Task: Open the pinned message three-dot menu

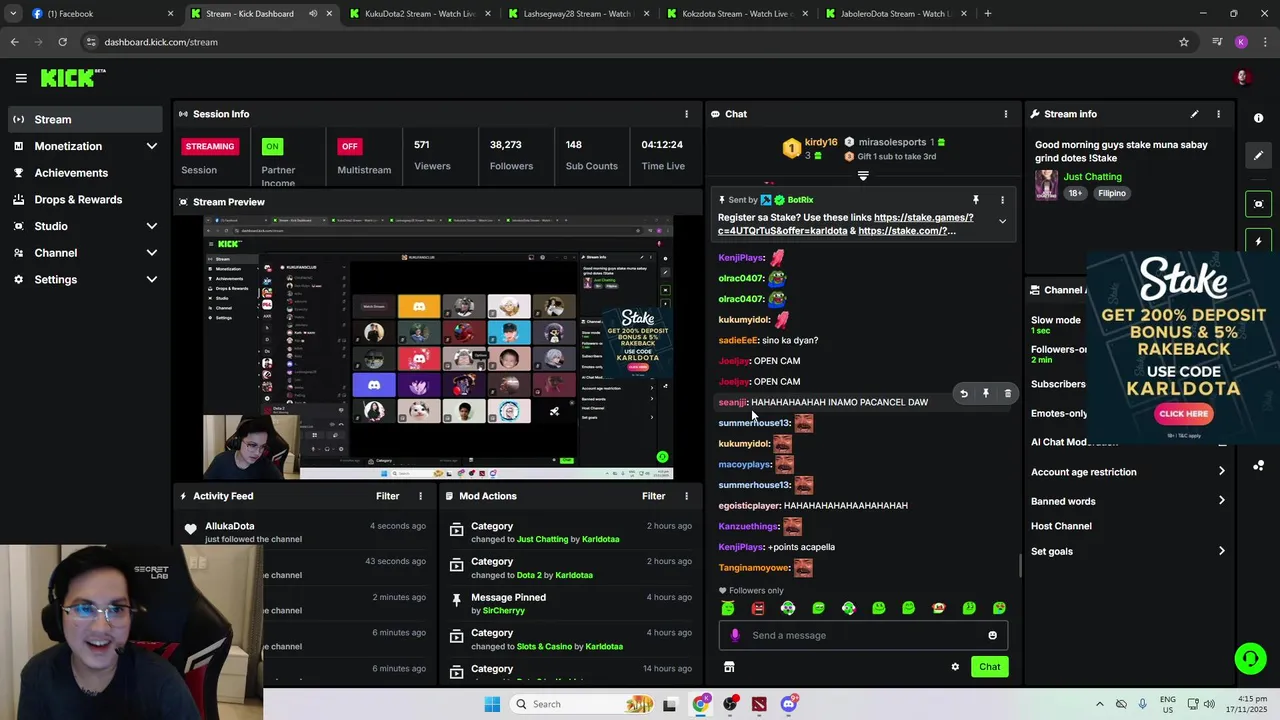Action: pos(1002,200)
